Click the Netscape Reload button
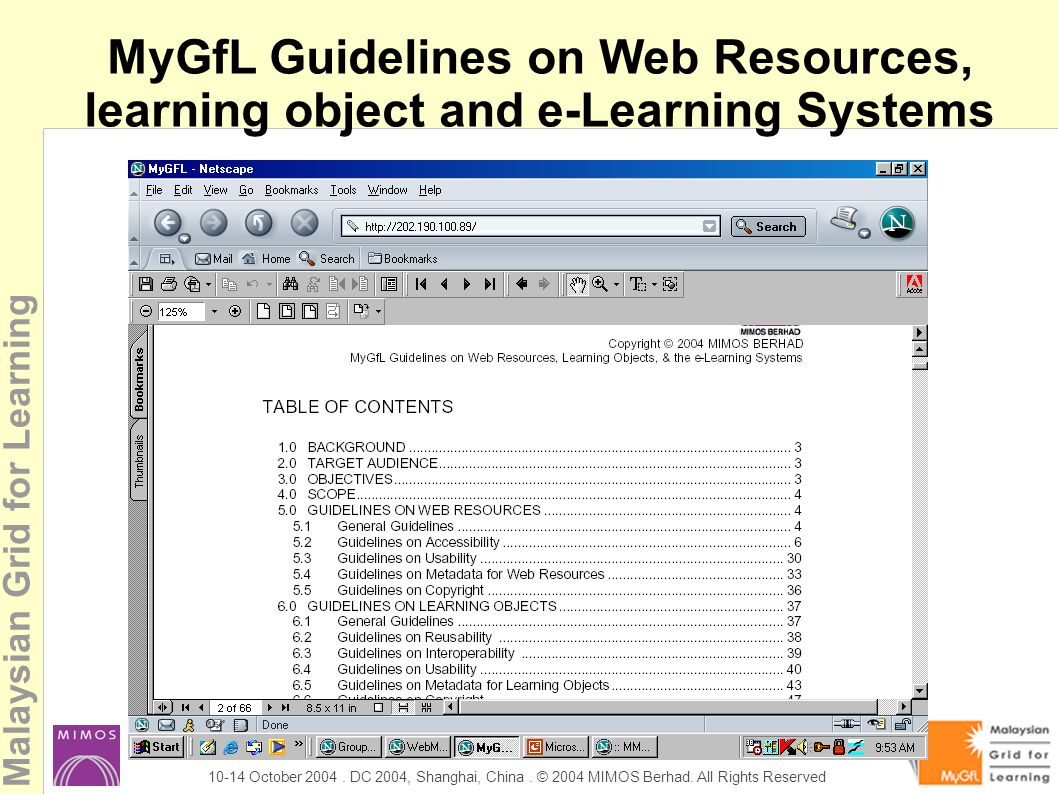Viewport: 1058px width, 794px height. point(258,223)
